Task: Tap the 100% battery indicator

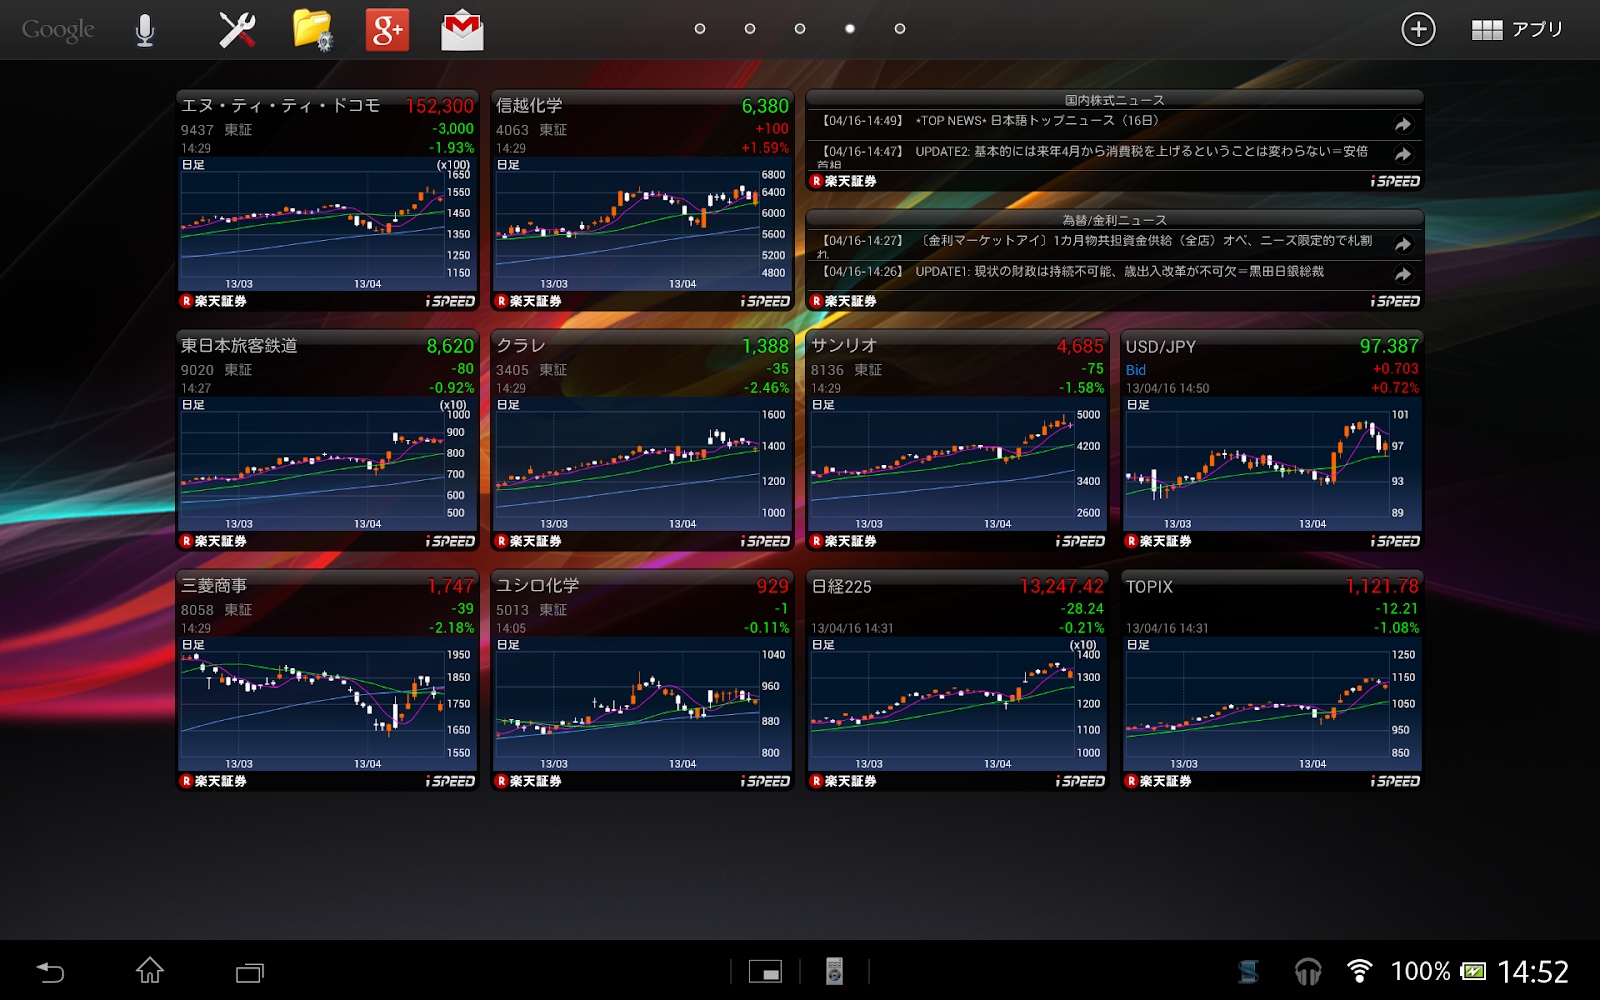Action: [x=1438, y=971]
